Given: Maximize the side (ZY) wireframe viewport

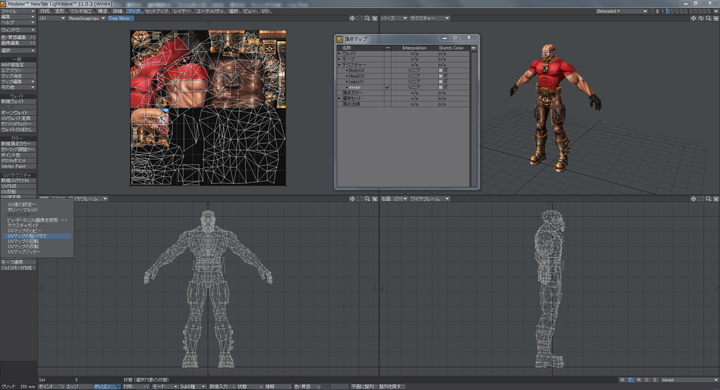Looking at the screenshot, I should 716,199.
